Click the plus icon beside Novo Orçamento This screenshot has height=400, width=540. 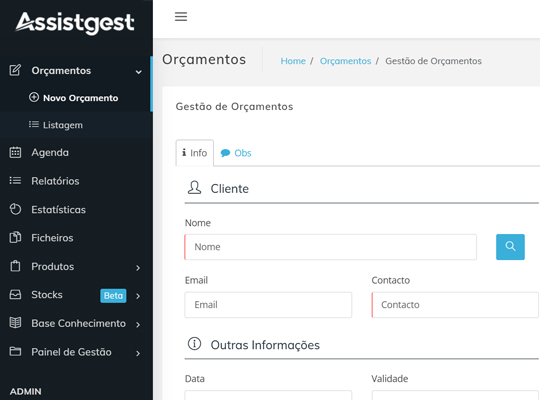click(x=34, y=98)
